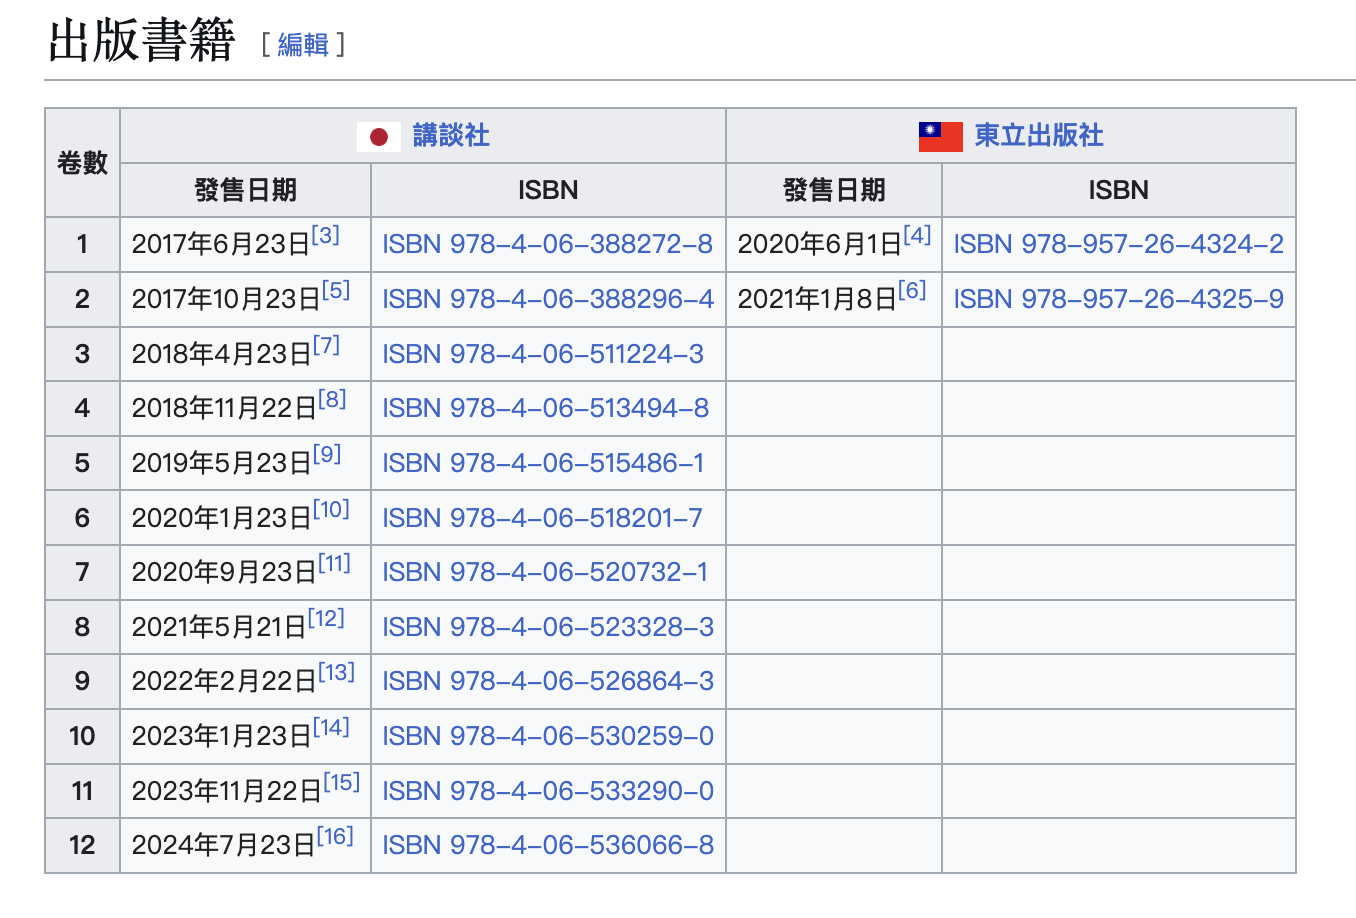This screenshot has width=1356, height=918.
Task: Select the date 2021年5月21日
Action: coord(219,628)
